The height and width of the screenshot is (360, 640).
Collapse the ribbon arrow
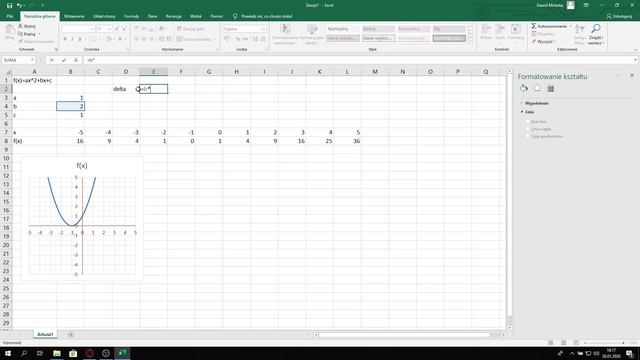[636, 50]
